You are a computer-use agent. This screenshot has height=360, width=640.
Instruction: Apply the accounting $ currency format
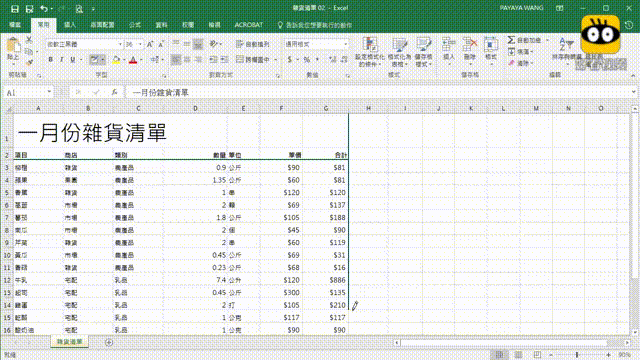point(290,60)
